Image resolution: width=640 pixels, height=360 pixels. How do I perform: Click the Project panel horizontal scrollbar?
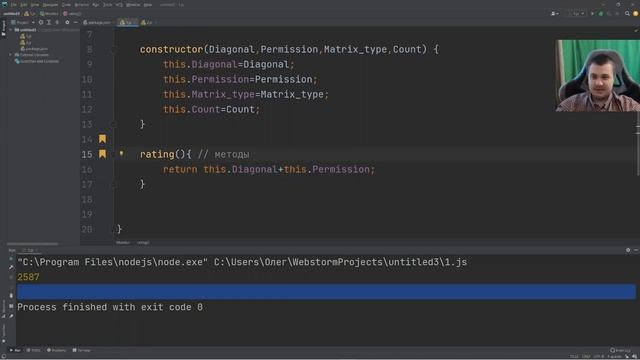point(33,244)
